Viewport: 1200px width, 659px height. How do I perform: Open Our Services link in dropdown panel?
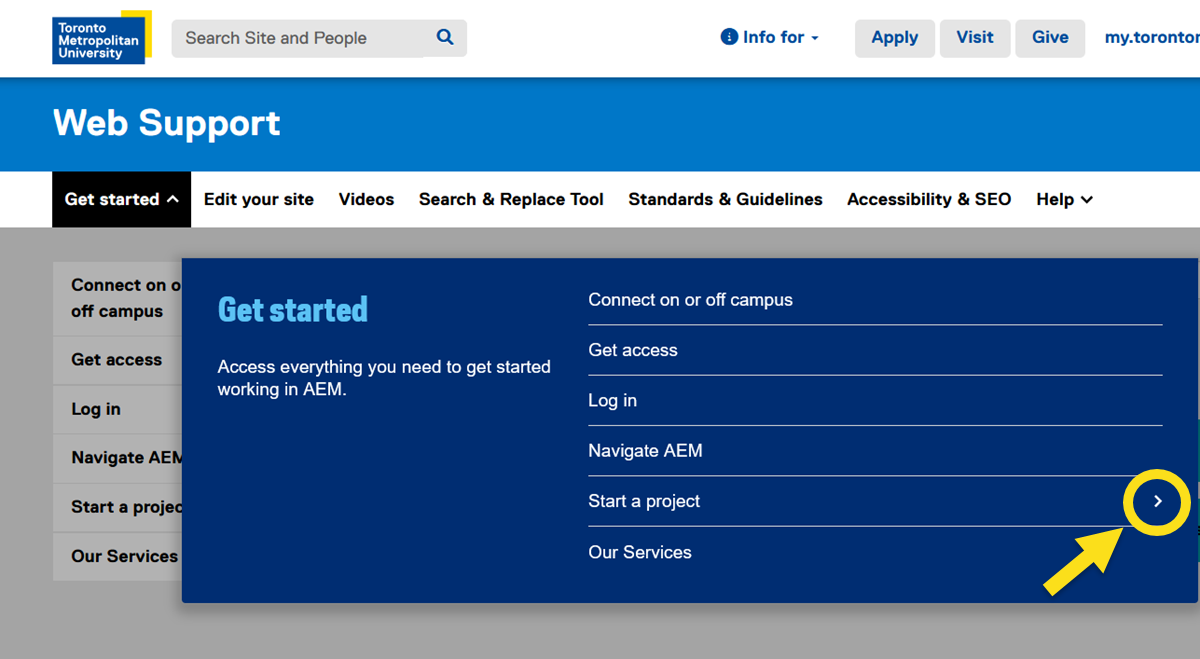point(640,552)
